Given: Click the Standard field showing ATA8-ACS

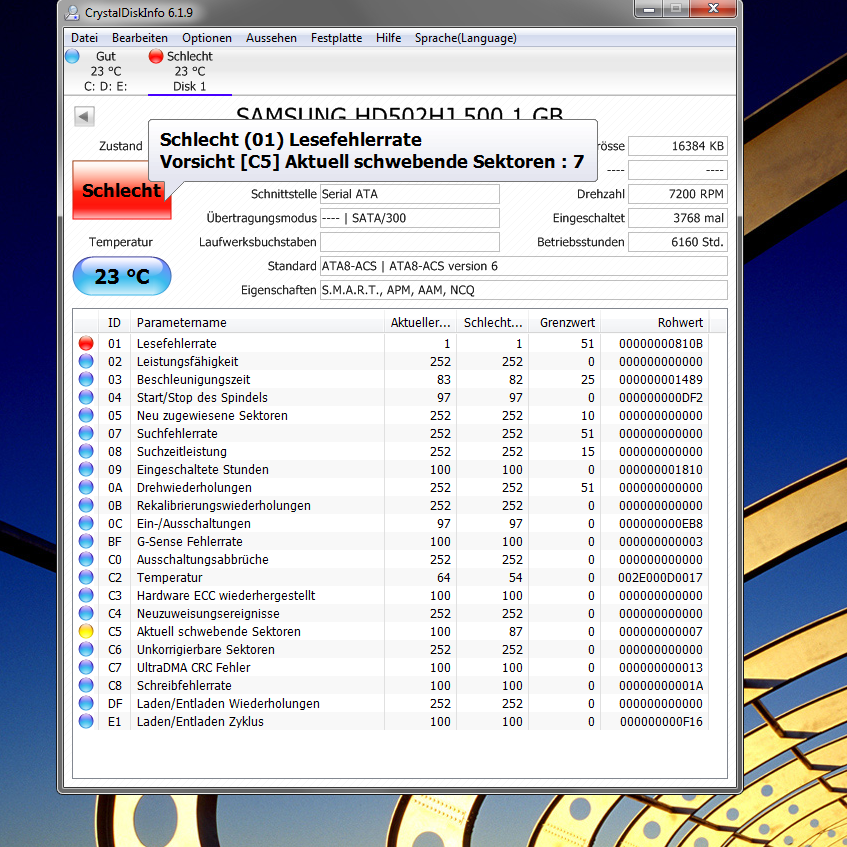Looking at the screenshot, I should point(523,266).
